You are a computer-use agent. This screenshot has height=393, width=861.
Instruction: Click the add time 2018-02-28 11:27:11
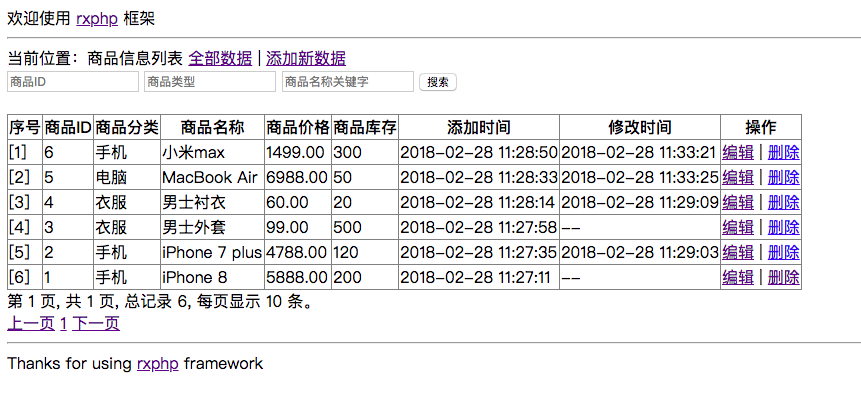tap(479, 278)
